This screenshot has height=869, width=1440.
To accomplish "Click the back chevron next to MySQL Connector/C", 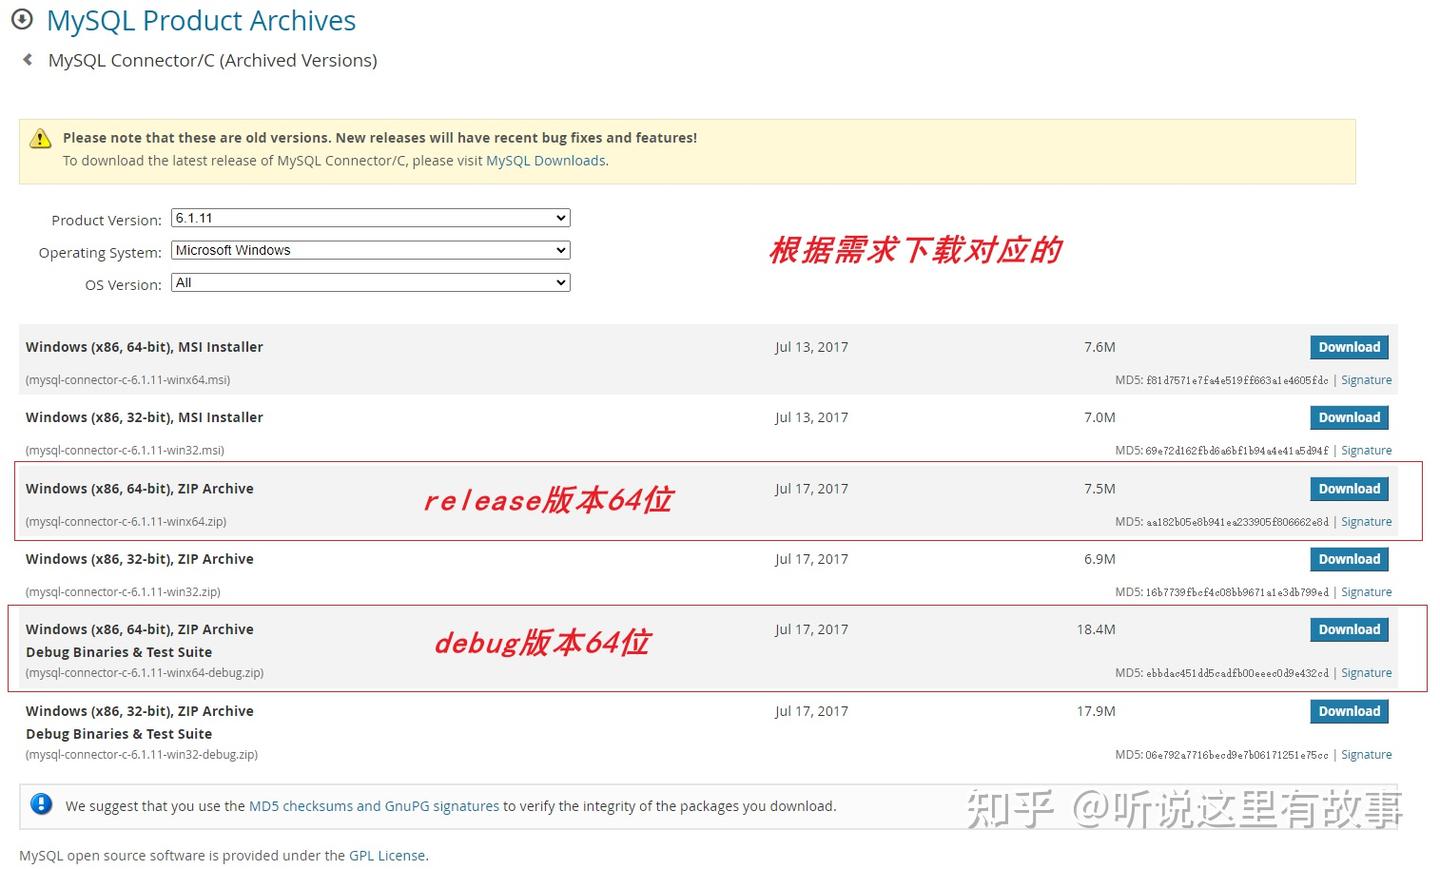I will point(26,58).
